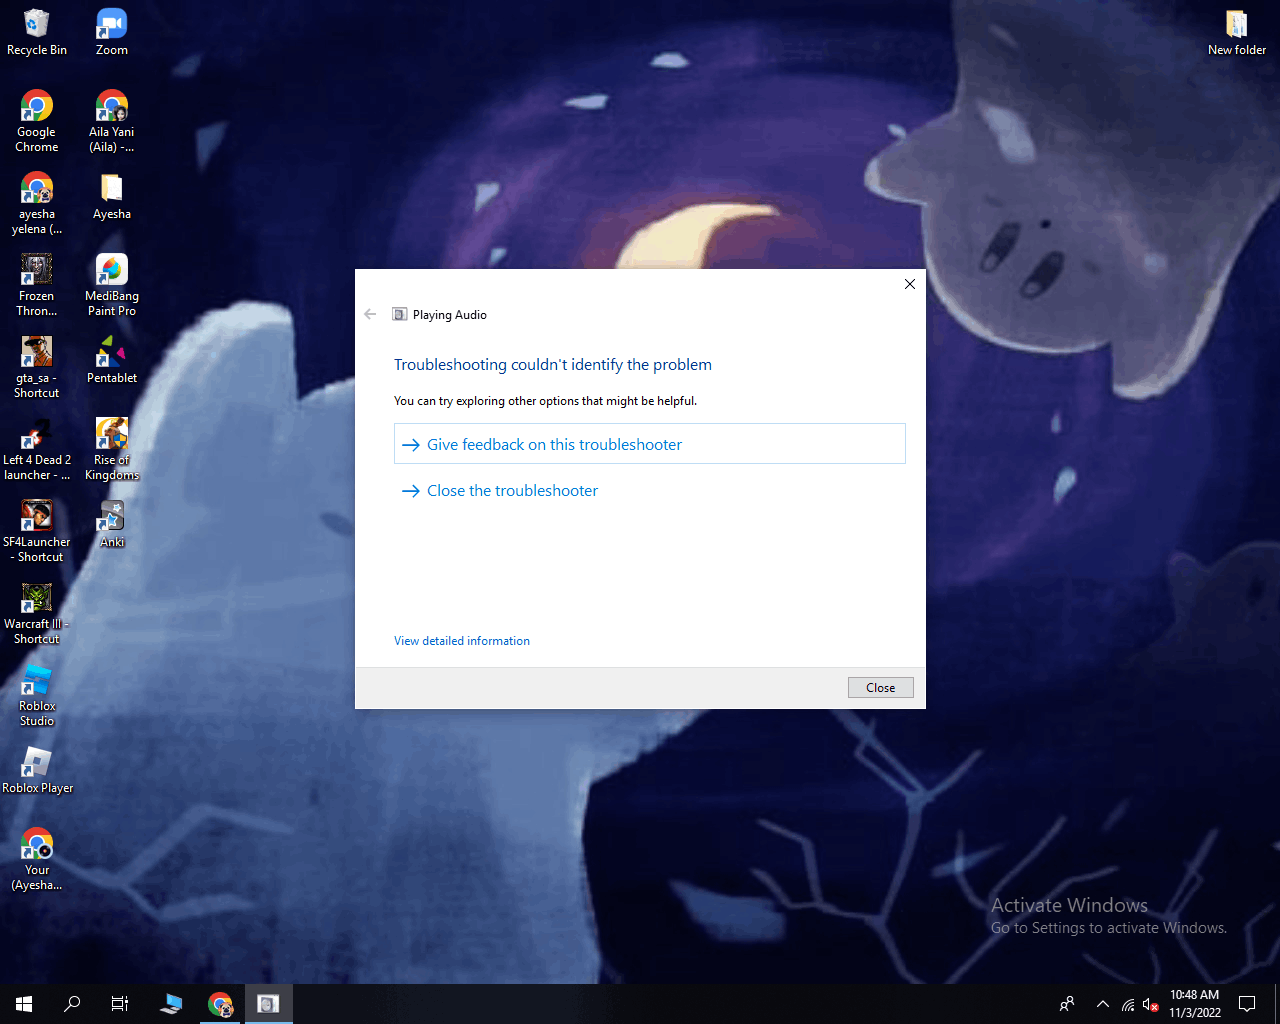Open the notification Action Center

(1247, 1004)
